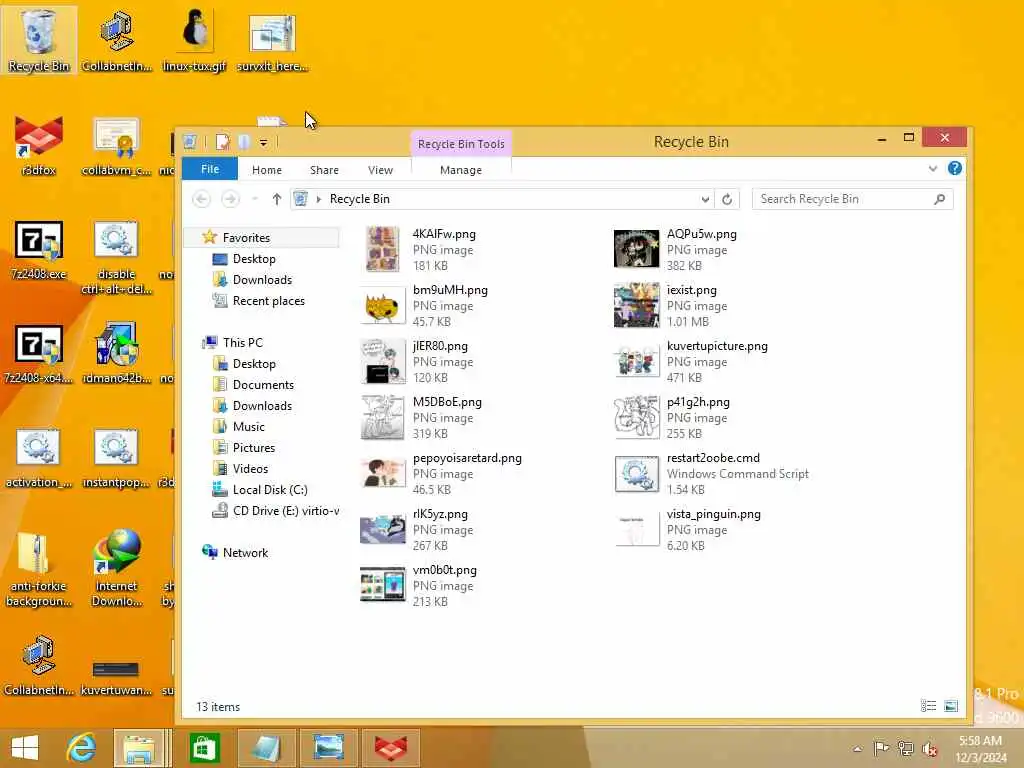Click the Recycle Bin Tools contextual tab
Screen dimensions: 1024x768
click(461, 144)
